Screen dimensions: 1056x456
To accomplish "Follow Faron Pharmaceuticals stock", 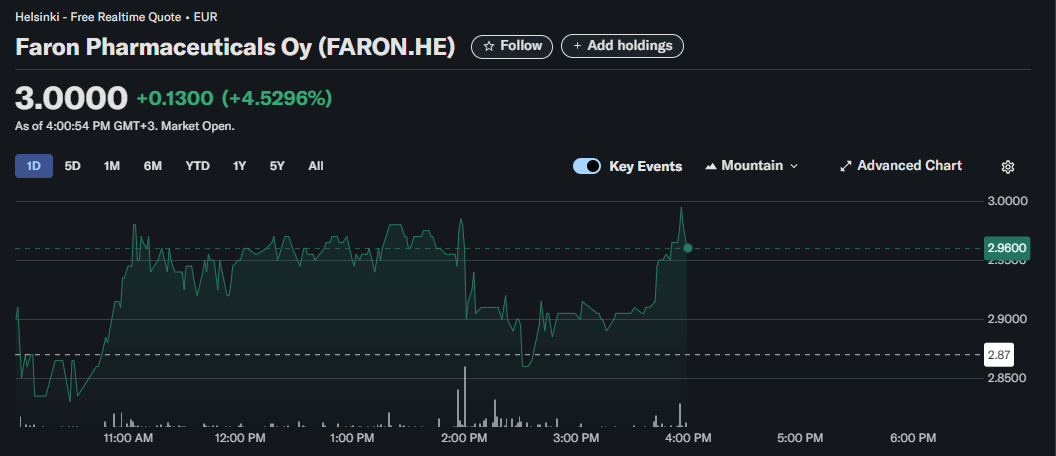I will pos(512,46).
